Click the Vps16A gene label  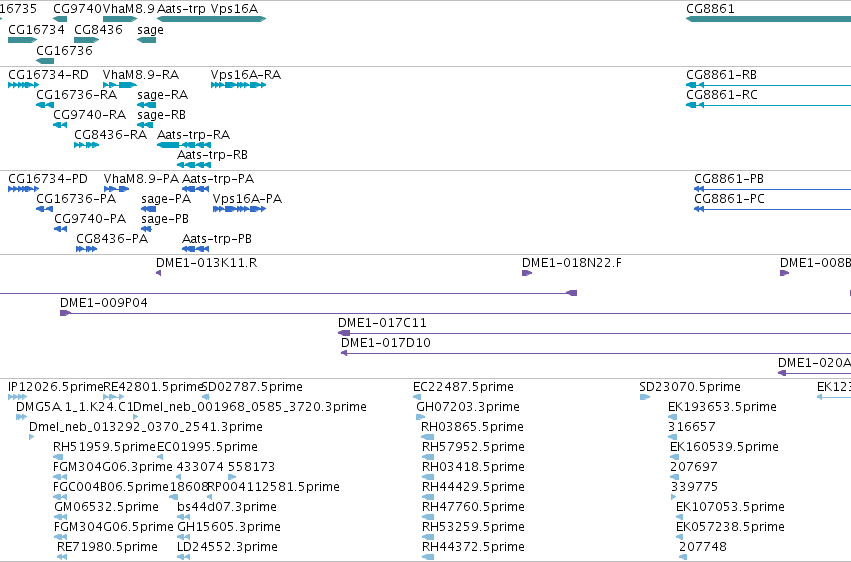pyautogui.click(x=234, y=9)
